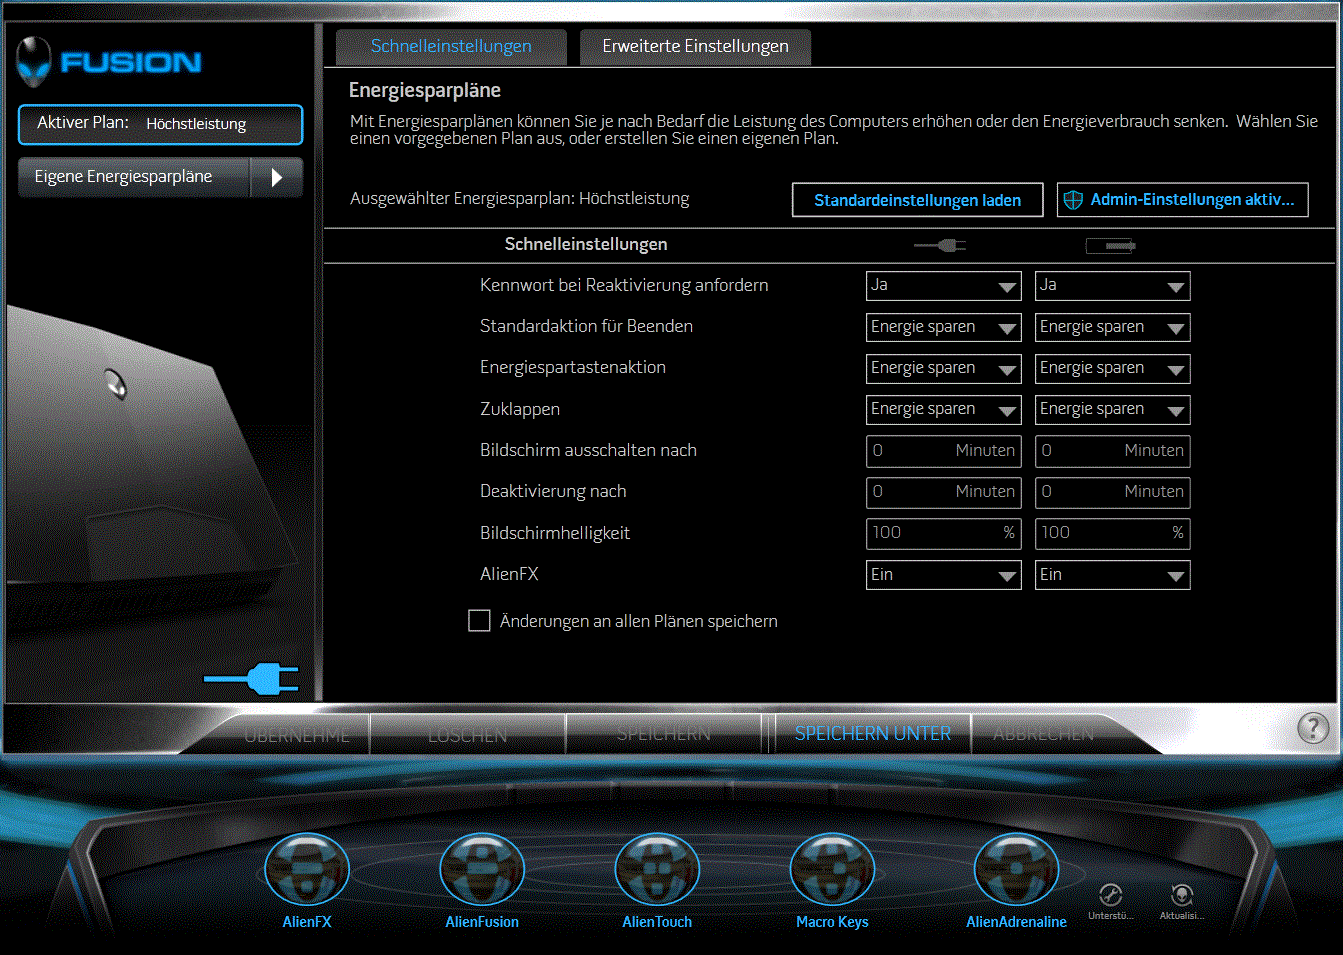Switch to Schnelleinstellungen tab
This screenshot has height=955, width=1343.
coord(451,47)
